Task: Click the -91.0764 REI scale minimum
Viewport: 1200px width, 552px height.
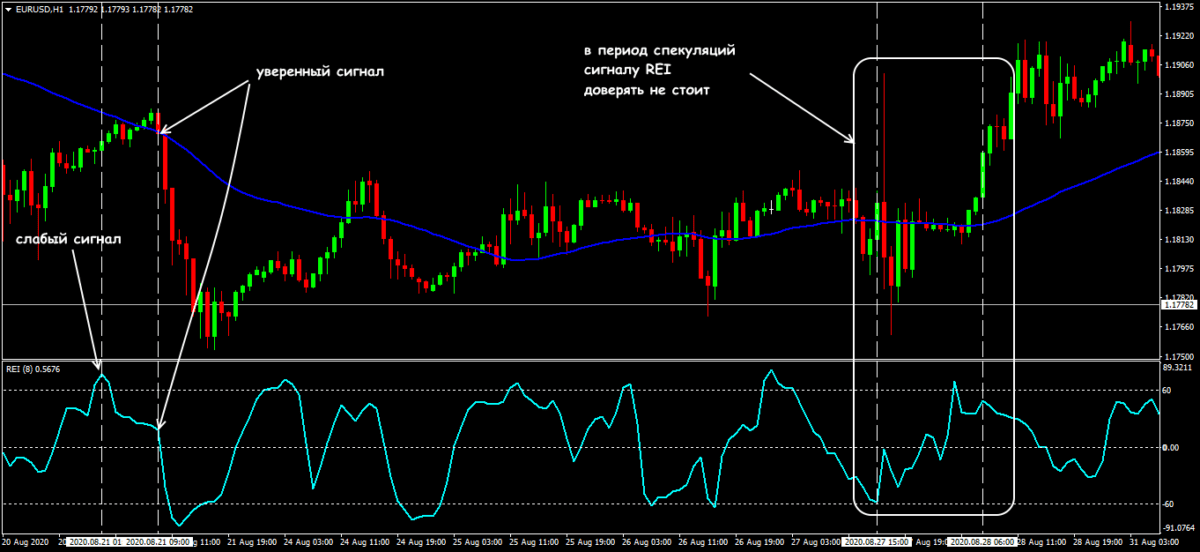Action: click(1179, 526)
